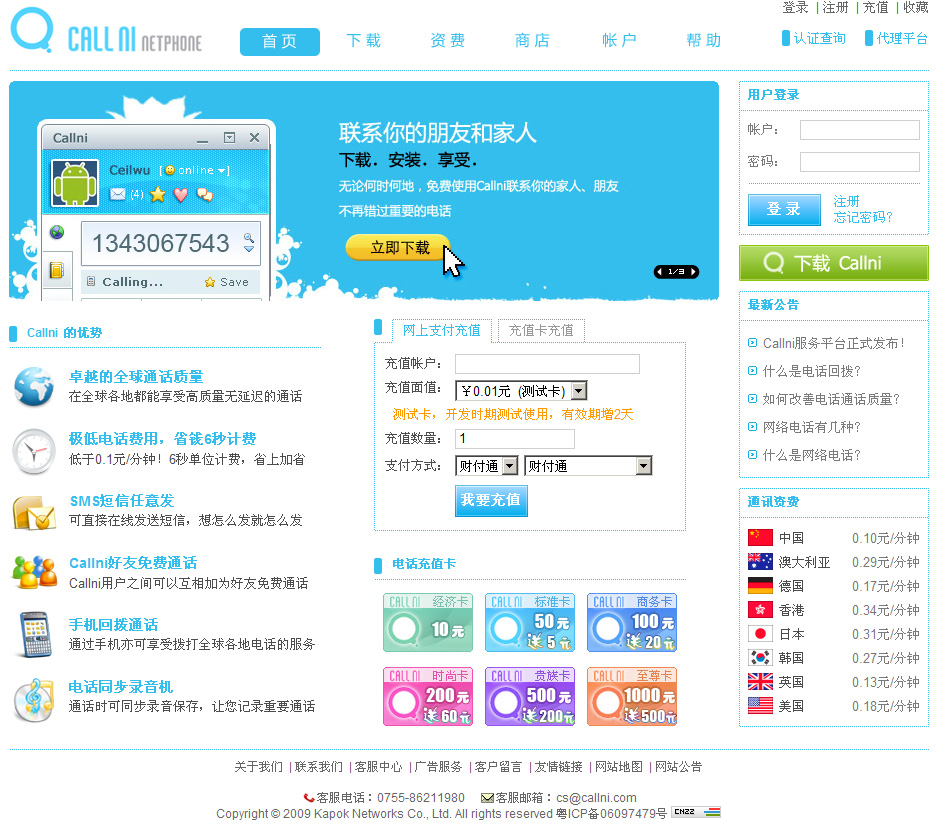Click the Germany flag icon

coord(760,586)
